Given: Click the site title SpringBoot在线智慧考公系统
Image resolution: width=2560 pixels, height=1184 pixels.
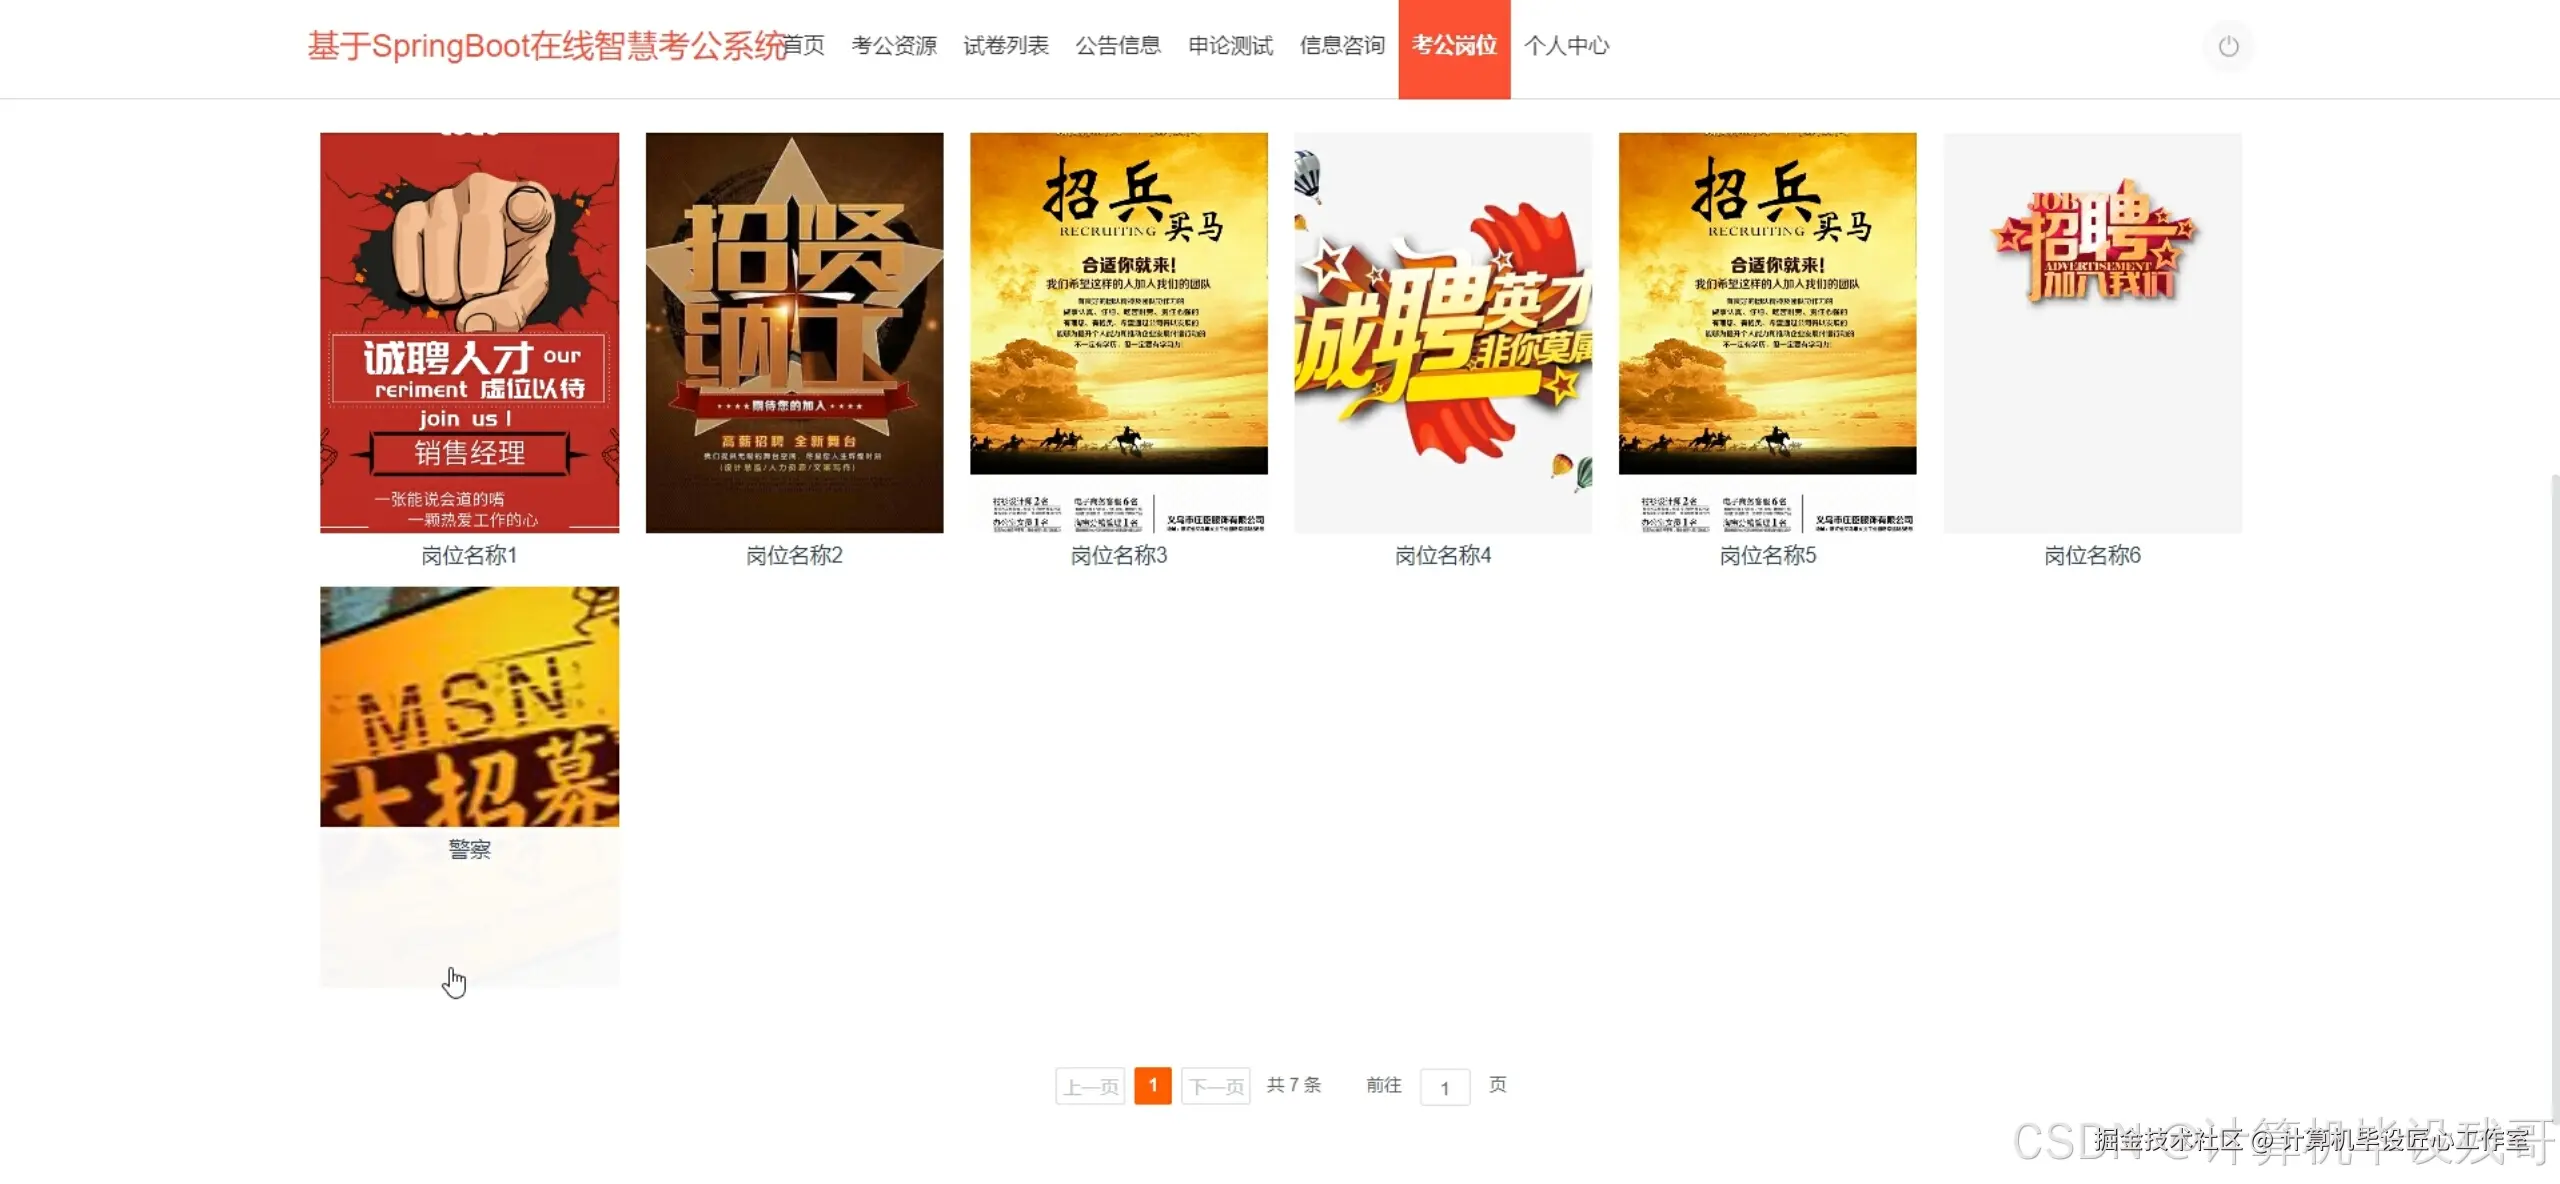Looking at the screenshot, I should (545, 46).
